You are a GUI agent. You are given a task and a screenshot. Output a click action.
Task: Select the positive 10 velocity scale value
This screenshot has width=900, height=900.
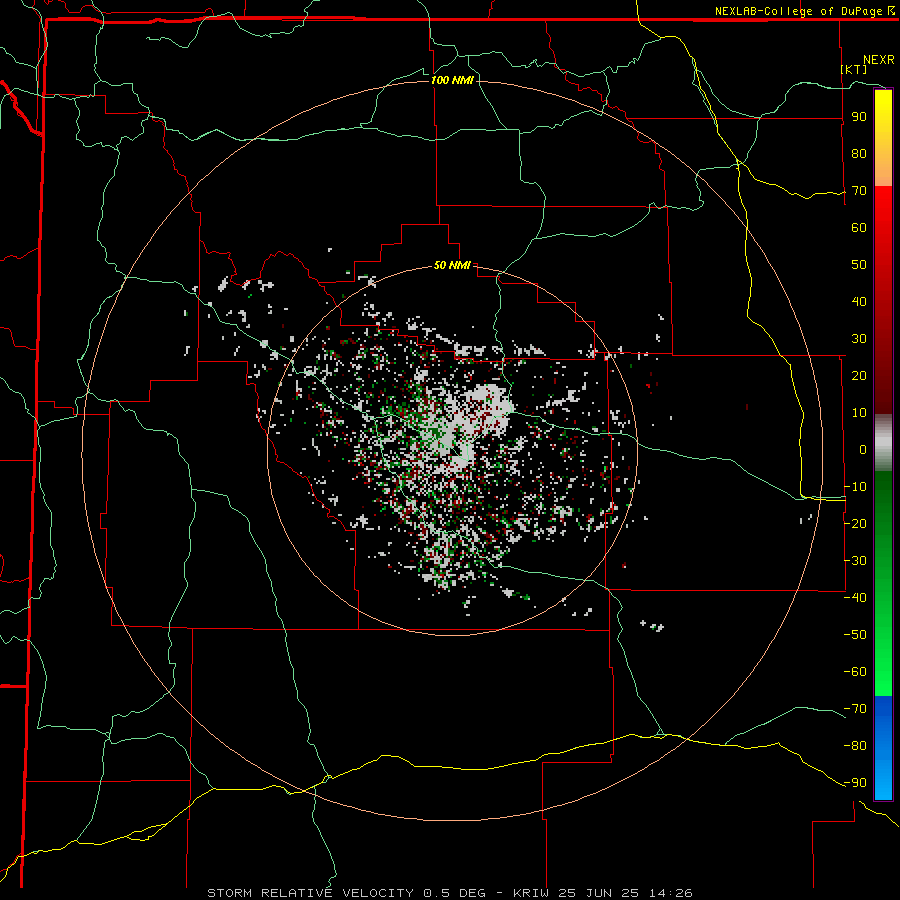pos(859,413)
